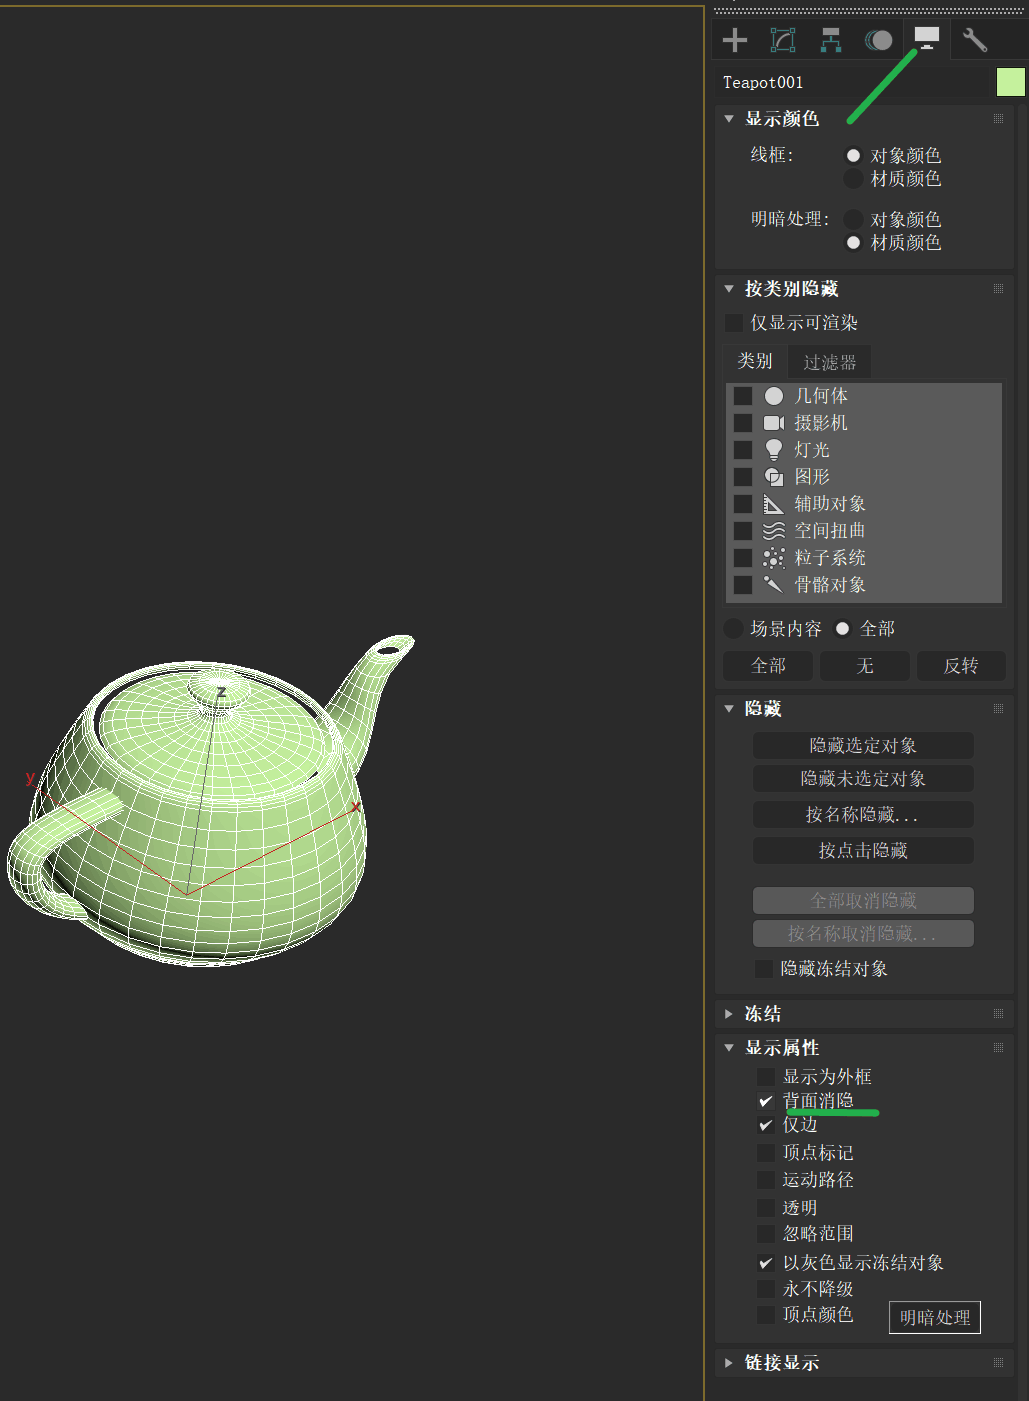Click the 图形 shapes icon
This screenshot has width=1029, height=1401.
[774, 477]
